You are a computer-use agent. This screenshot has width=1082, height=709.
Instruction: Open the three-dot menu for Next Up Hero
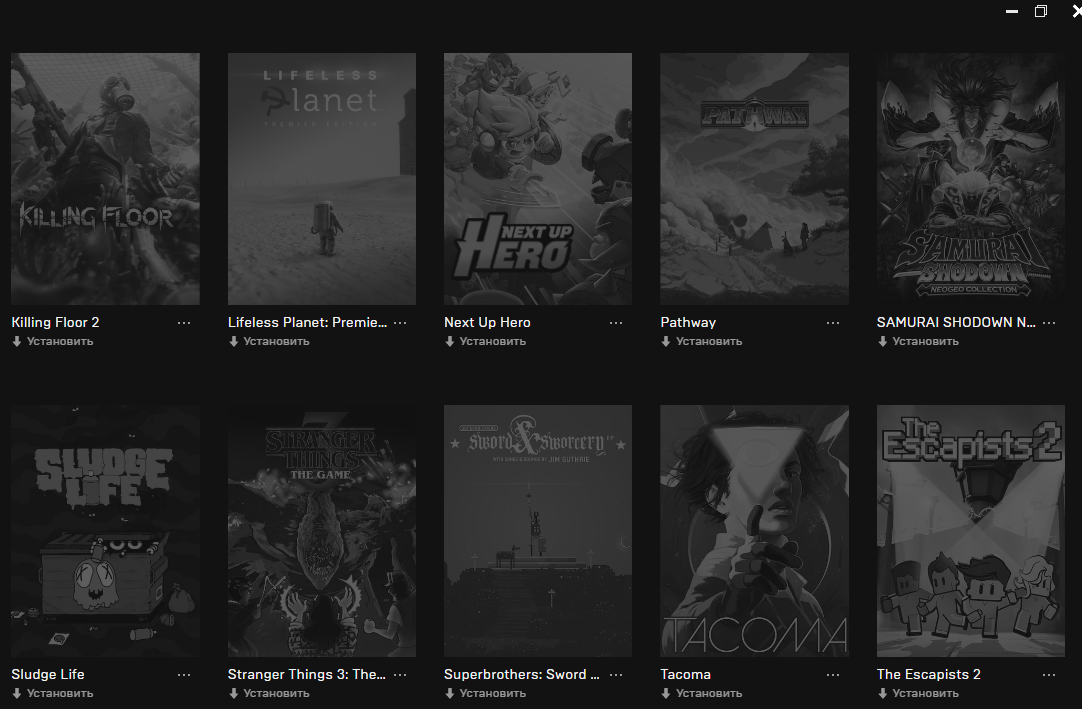(x=616, y=323)
